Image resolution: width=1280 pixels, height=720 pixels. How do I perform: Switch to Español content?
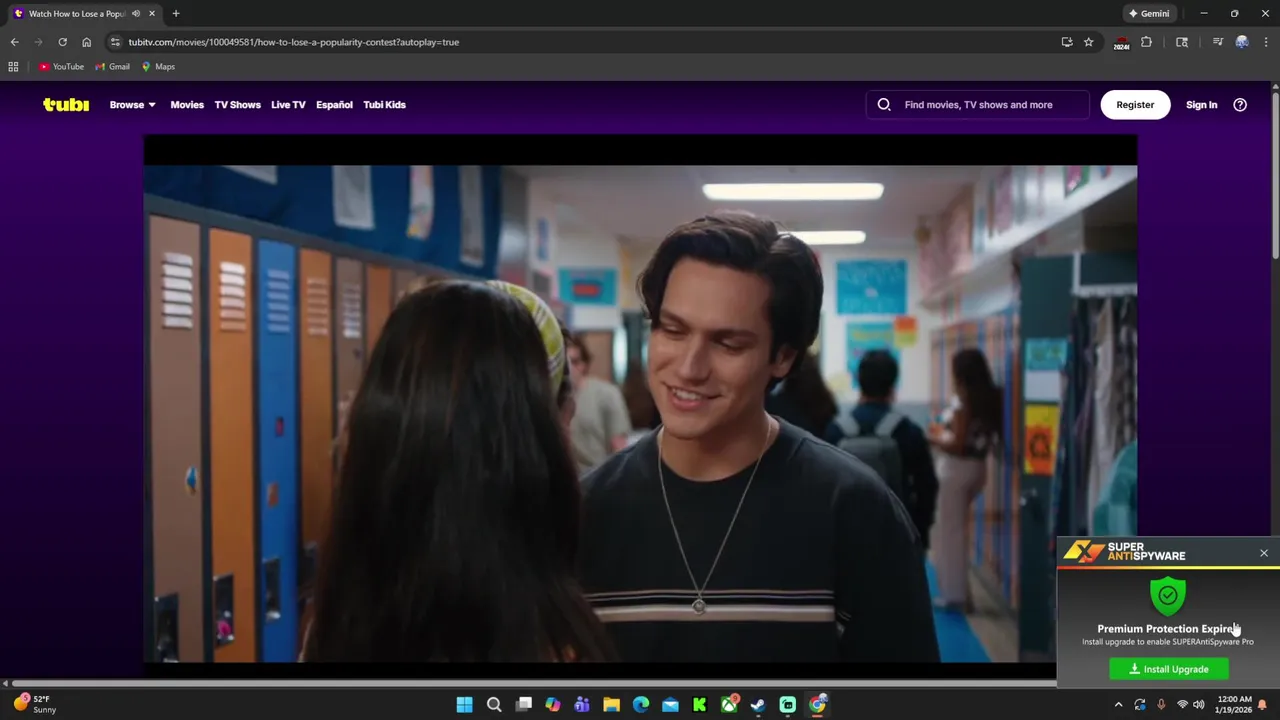[334, 104]
